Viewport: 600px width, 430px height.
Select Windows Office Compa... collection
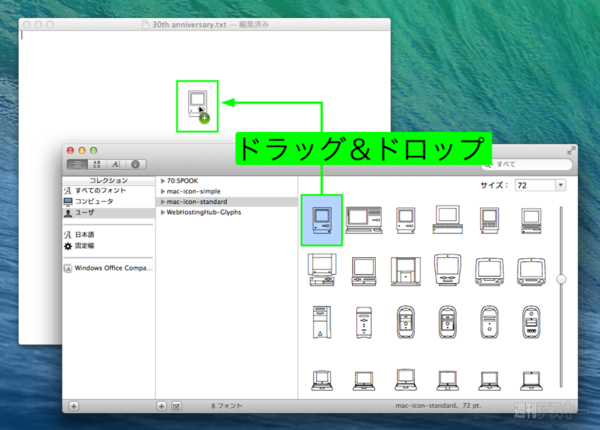(x=109, y=268)
